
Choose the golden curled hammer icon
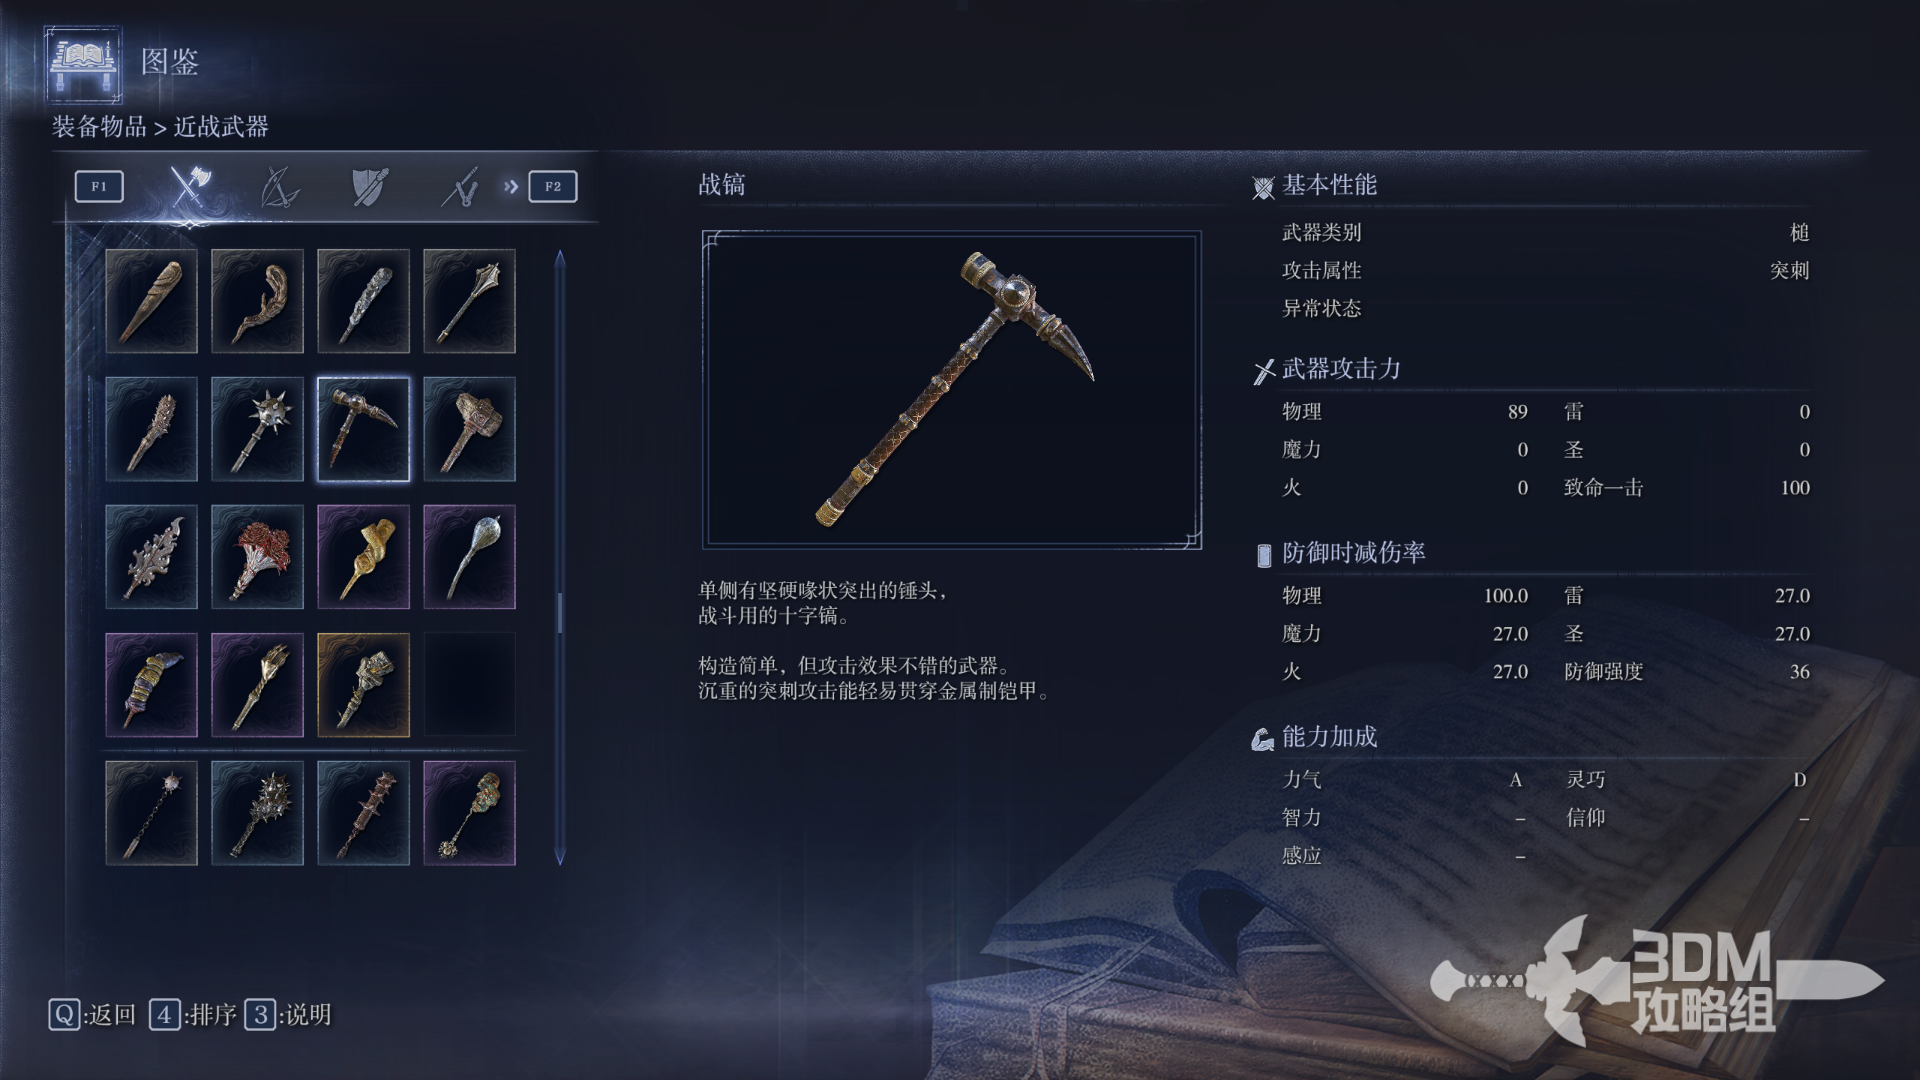(x=364, y=557)
